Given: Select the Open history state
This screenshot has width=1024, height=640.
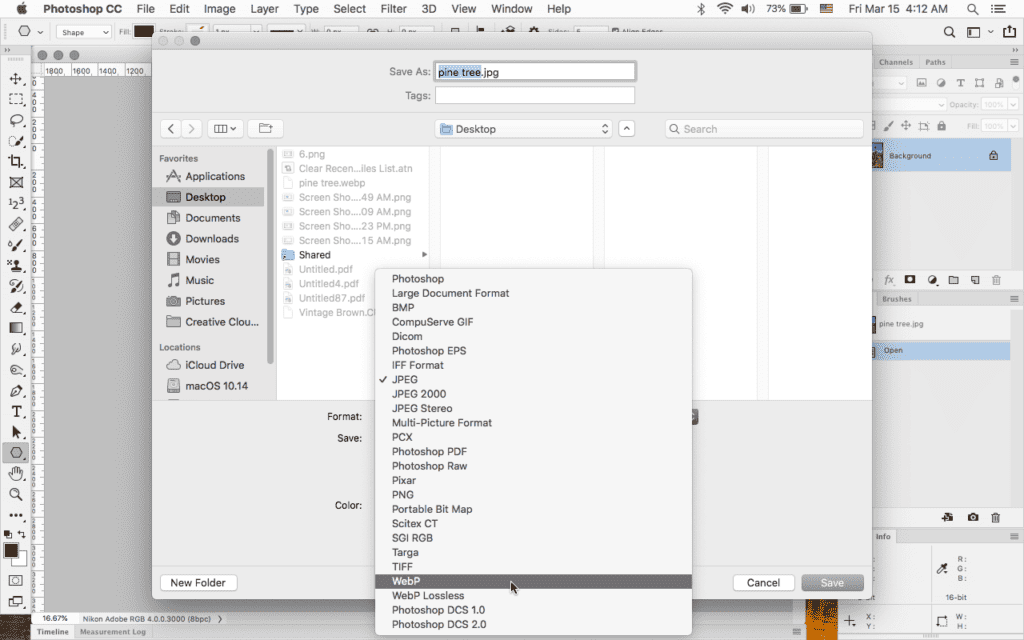Looking at the screenshot, I should coord(942,351).
